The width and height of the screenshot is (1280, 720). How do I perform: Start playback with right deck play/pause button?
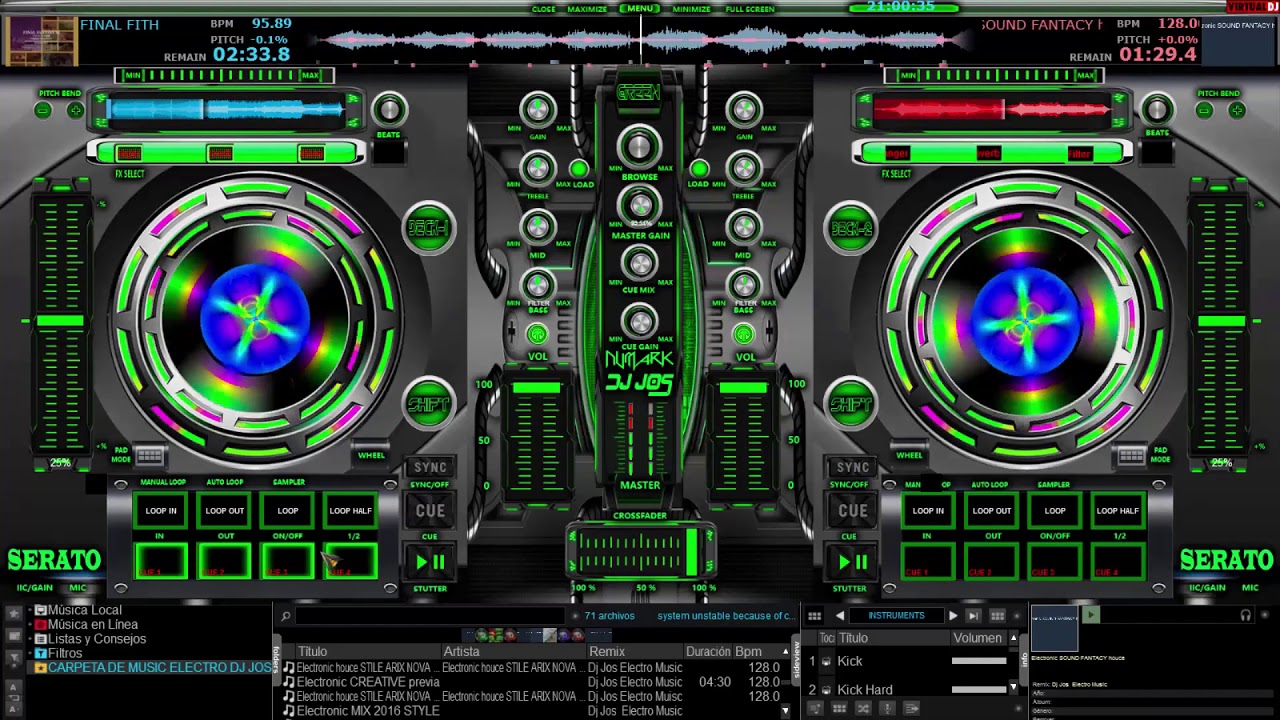tap(852, 562)
